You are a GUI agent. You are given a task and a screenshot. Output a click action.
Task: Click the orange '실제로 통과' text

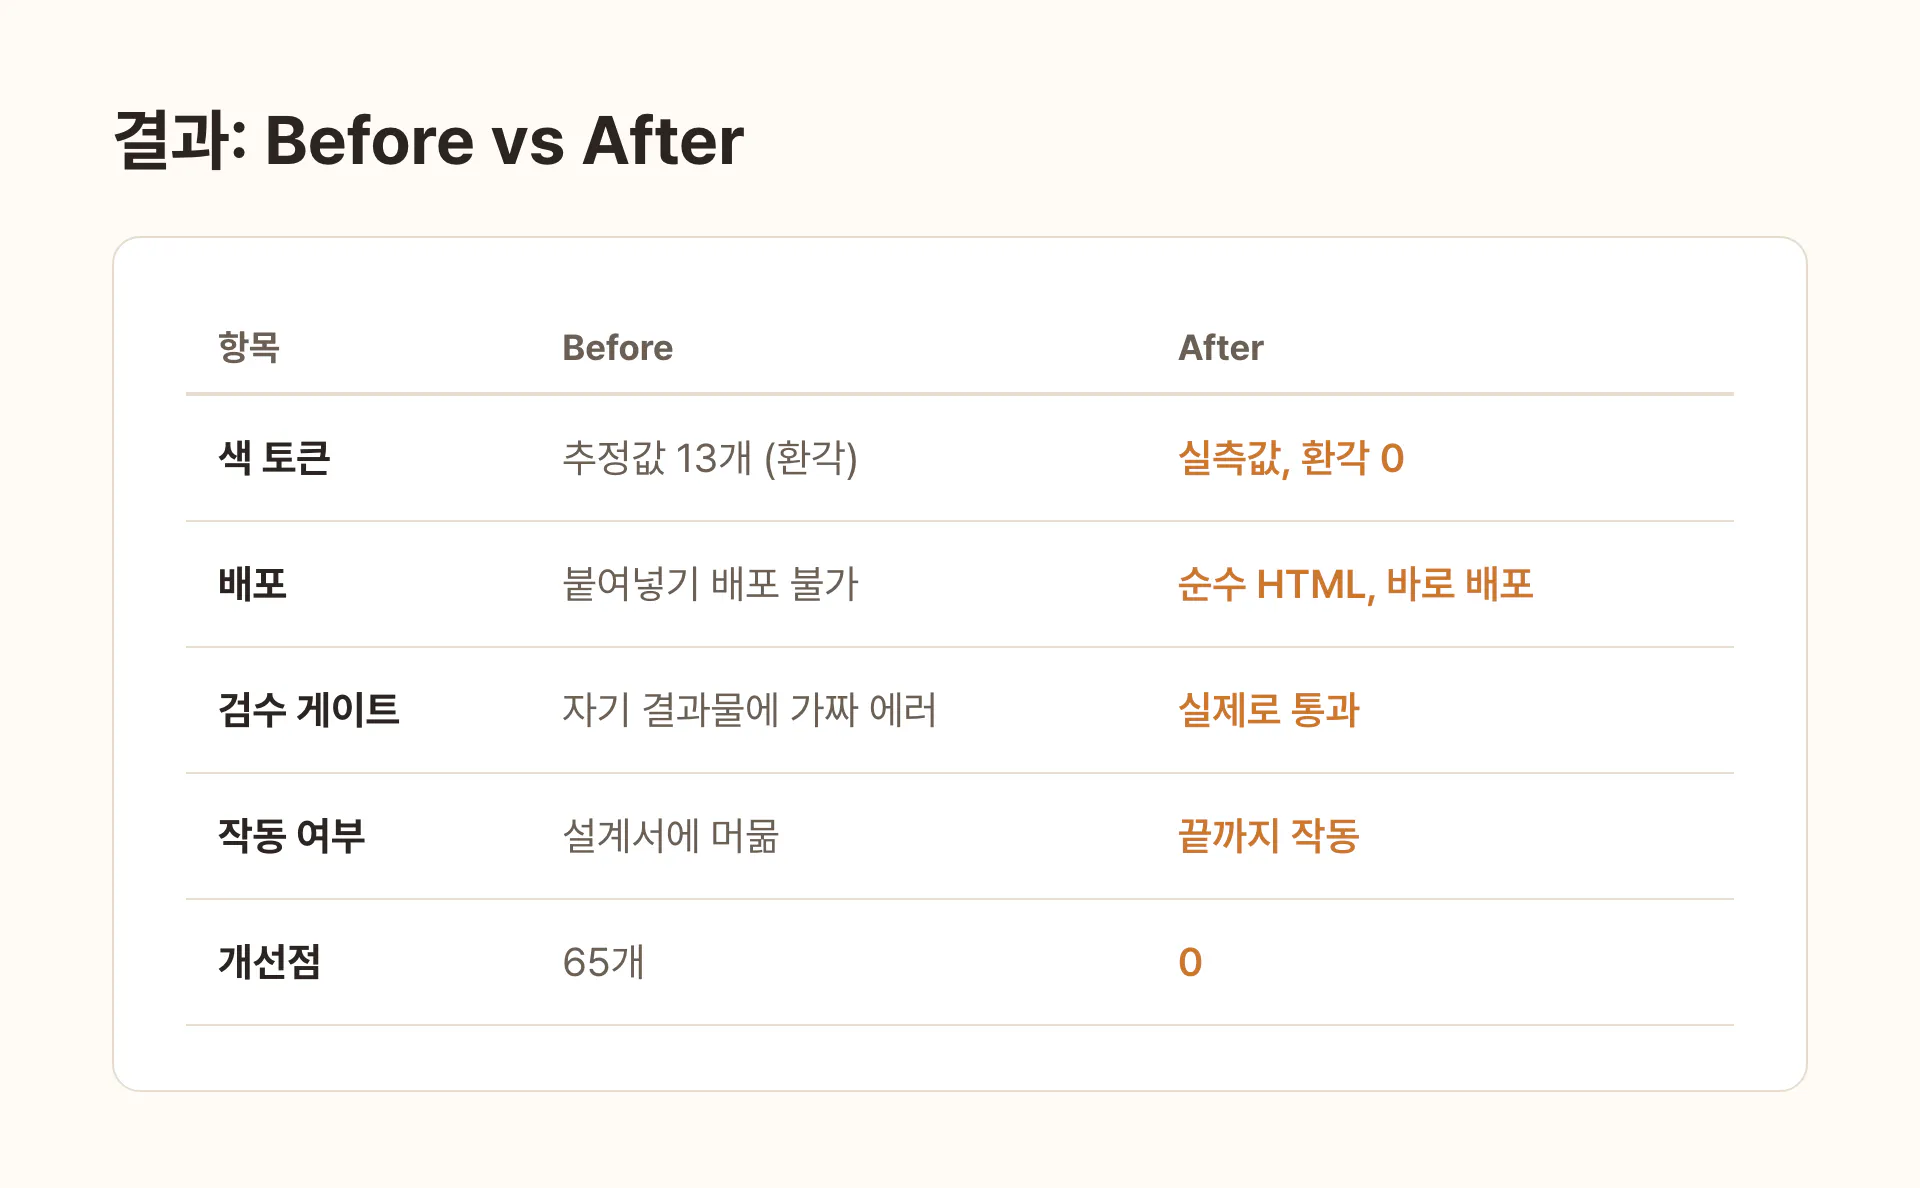point(1268,710)
